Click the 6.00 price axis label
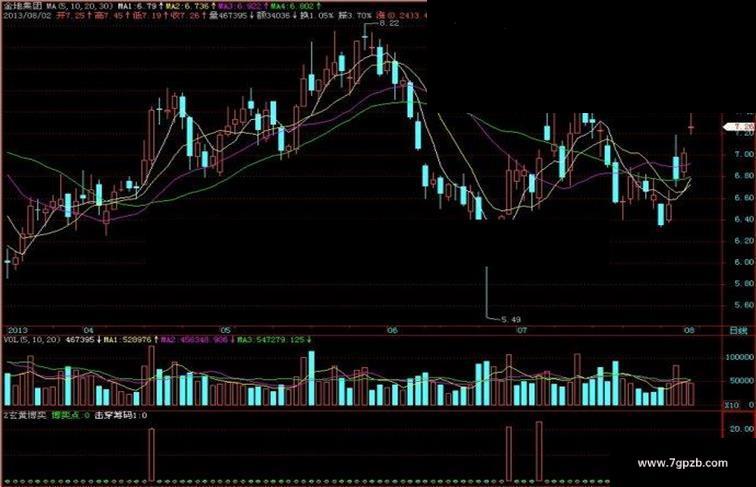This screenshot has width=756, height=487. coord(744,263)
